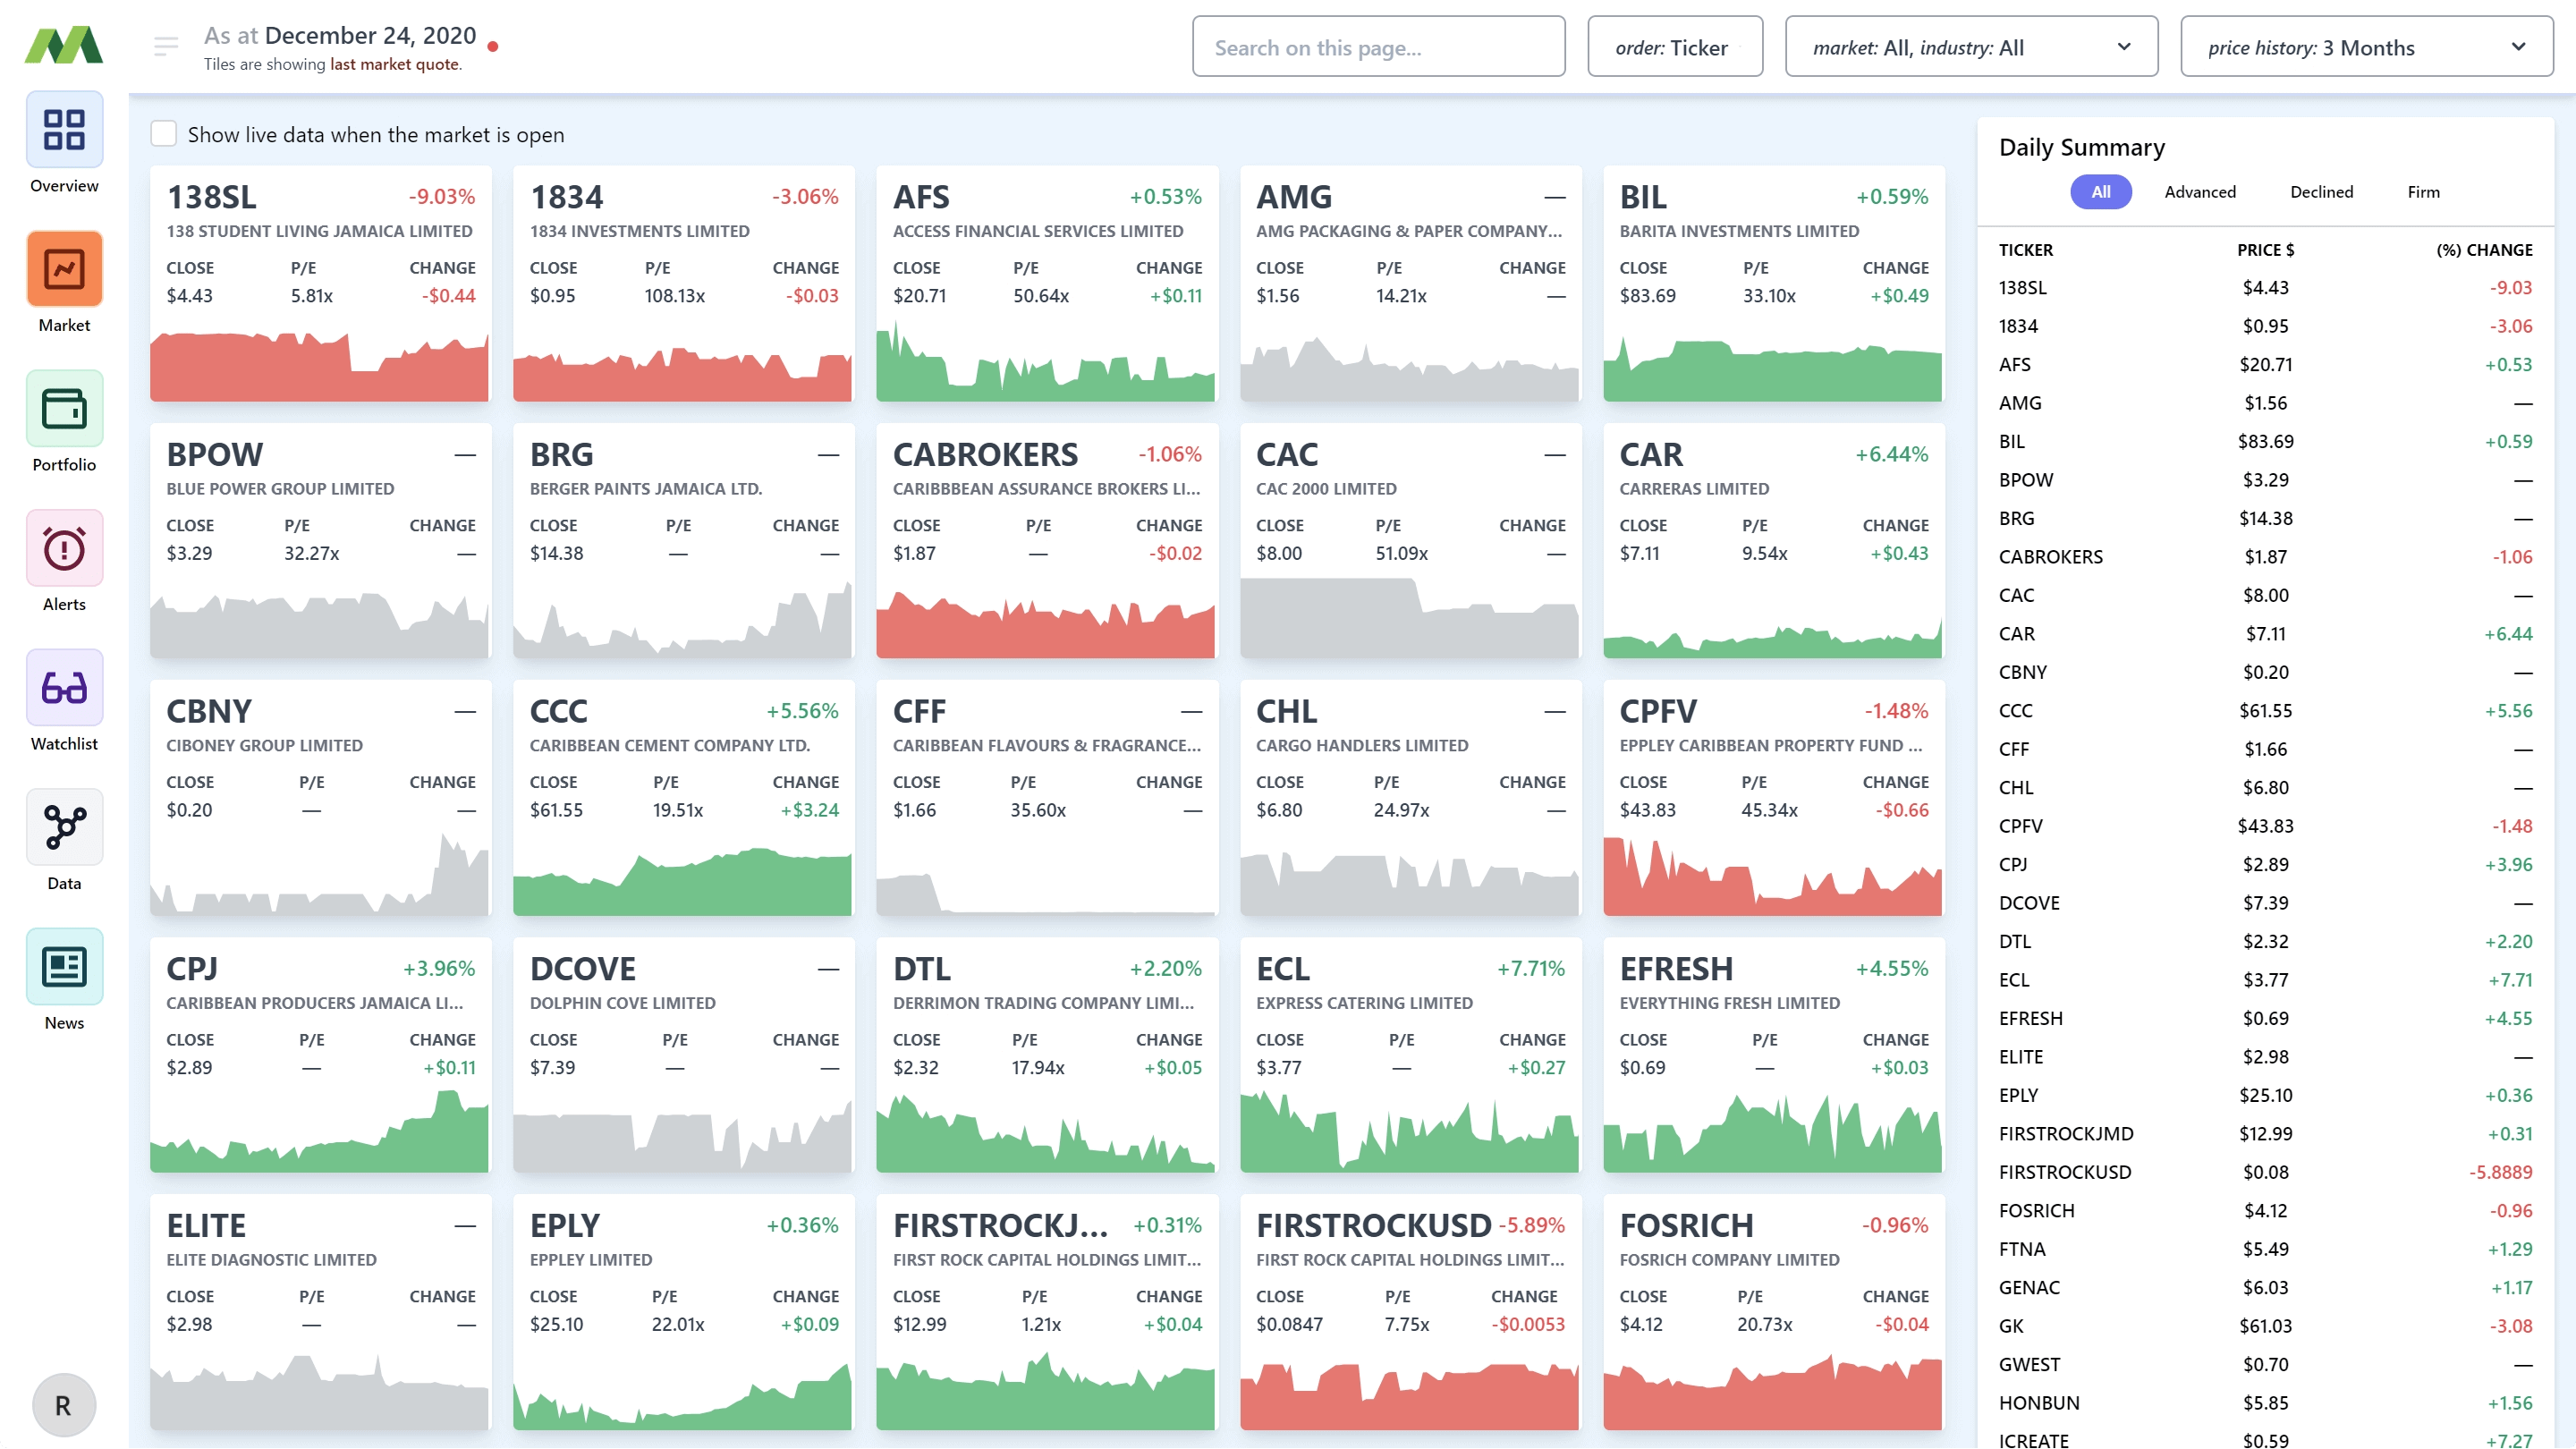Open the Watchlist glasses icon

[64, 688]
